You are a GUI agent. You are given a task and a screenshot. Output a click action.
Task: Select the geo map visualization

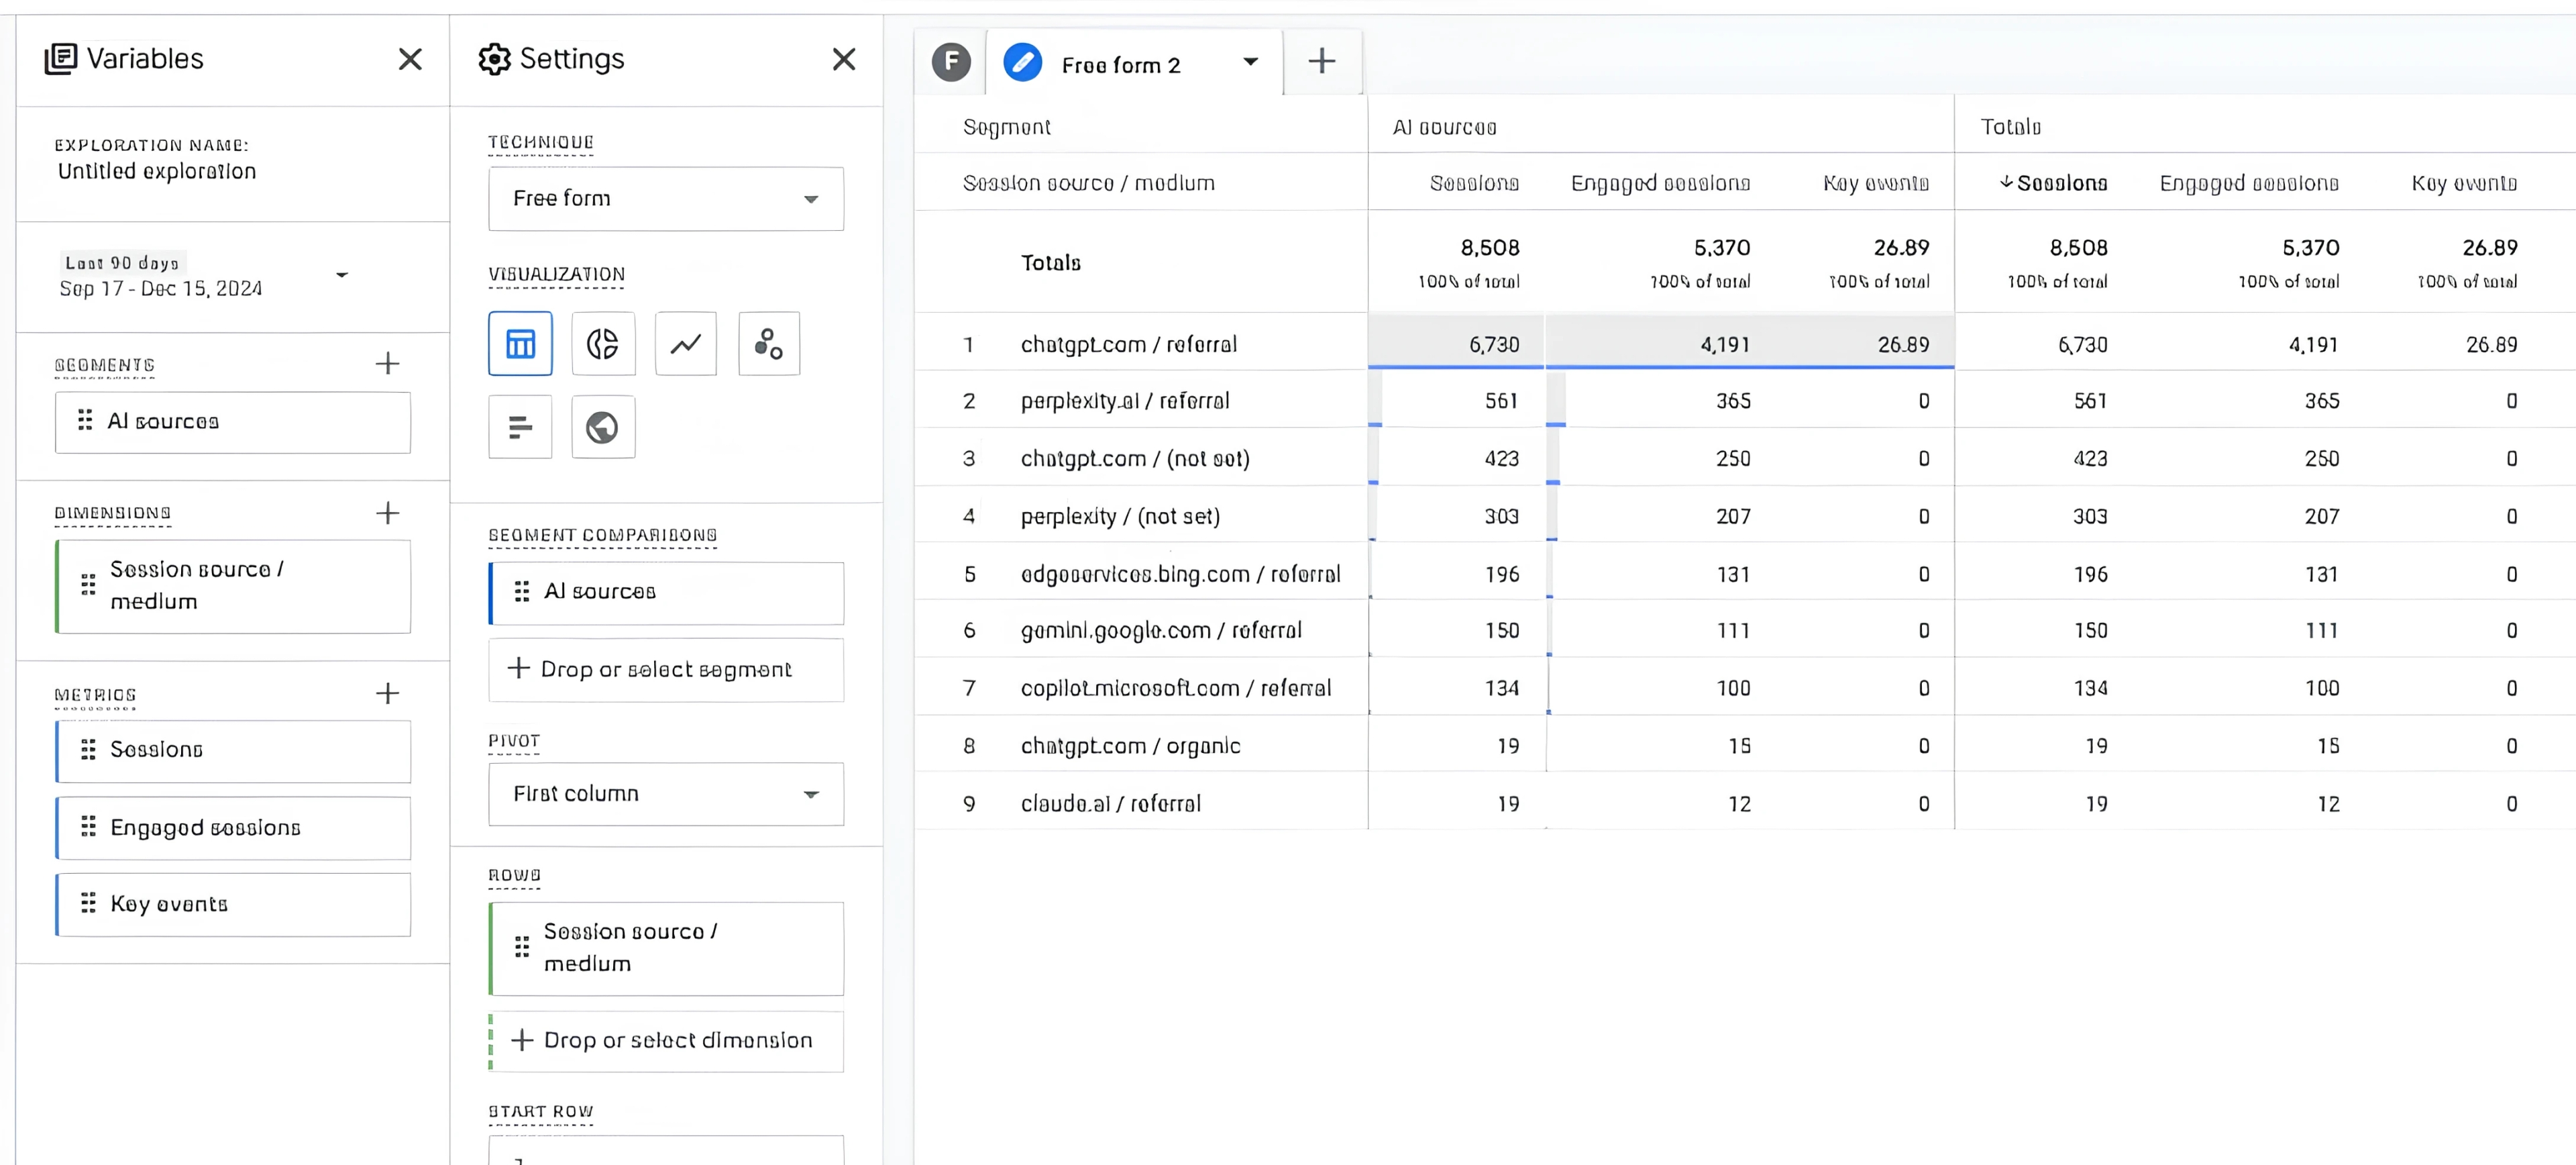pos(603,427)
